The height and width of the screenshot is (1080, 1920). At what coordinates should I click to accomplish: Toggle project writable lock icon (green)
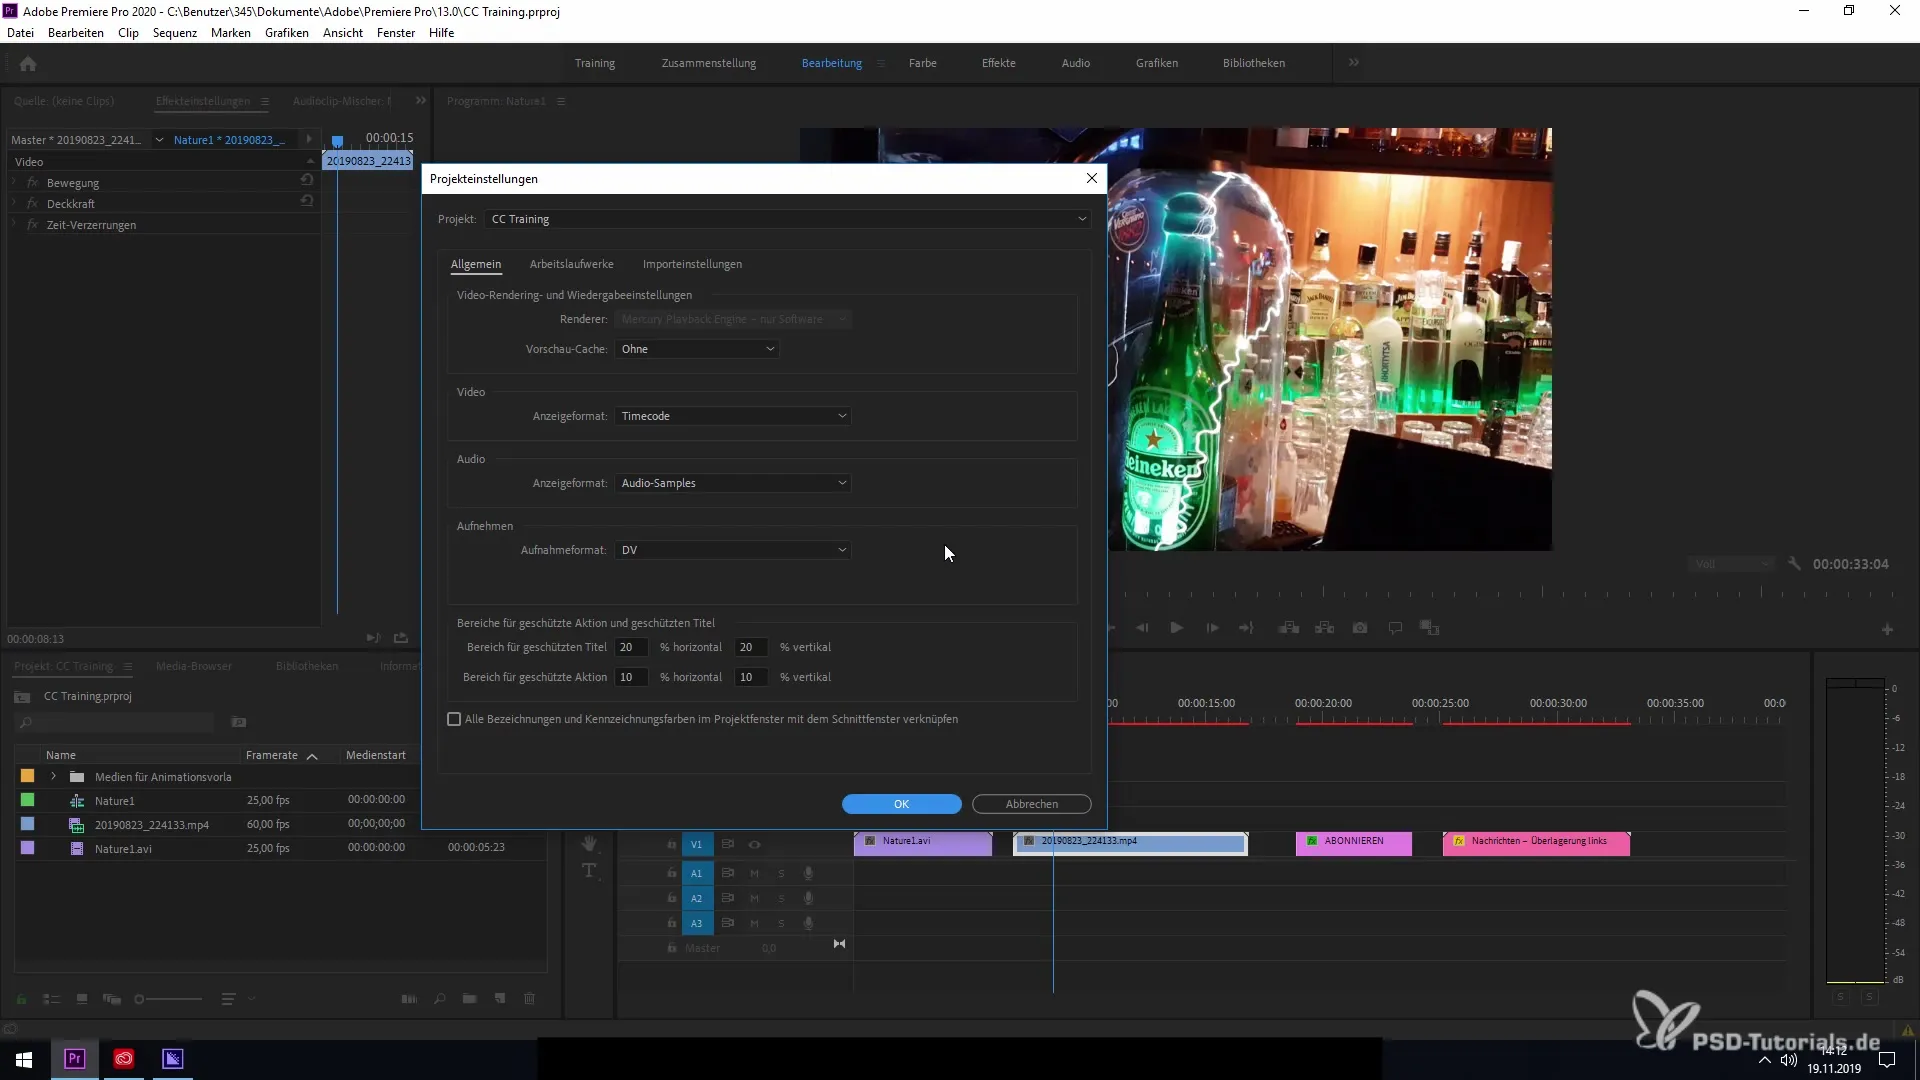[21, 999]
